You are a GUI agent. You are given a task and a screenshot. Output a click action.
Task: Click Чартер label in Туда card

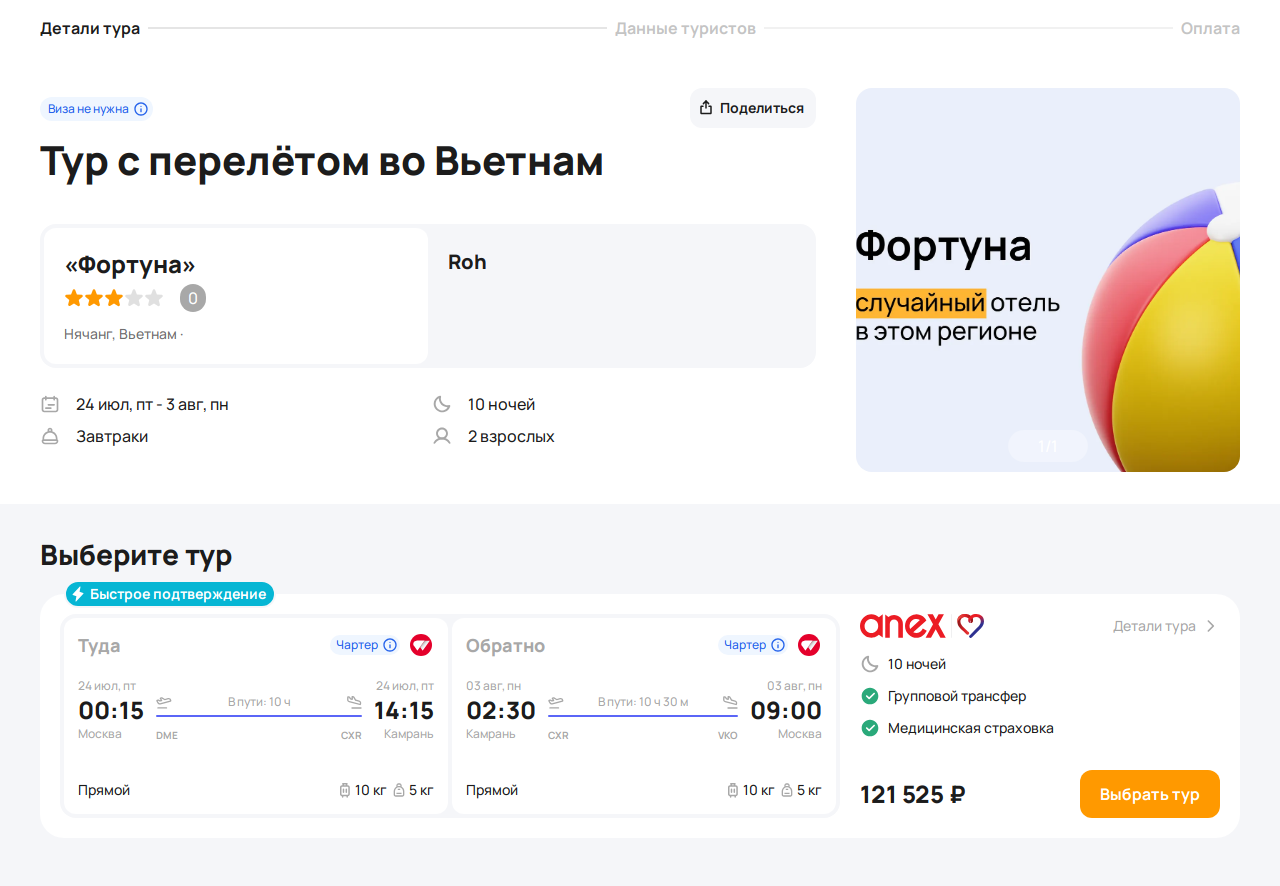tap(357, 645)
